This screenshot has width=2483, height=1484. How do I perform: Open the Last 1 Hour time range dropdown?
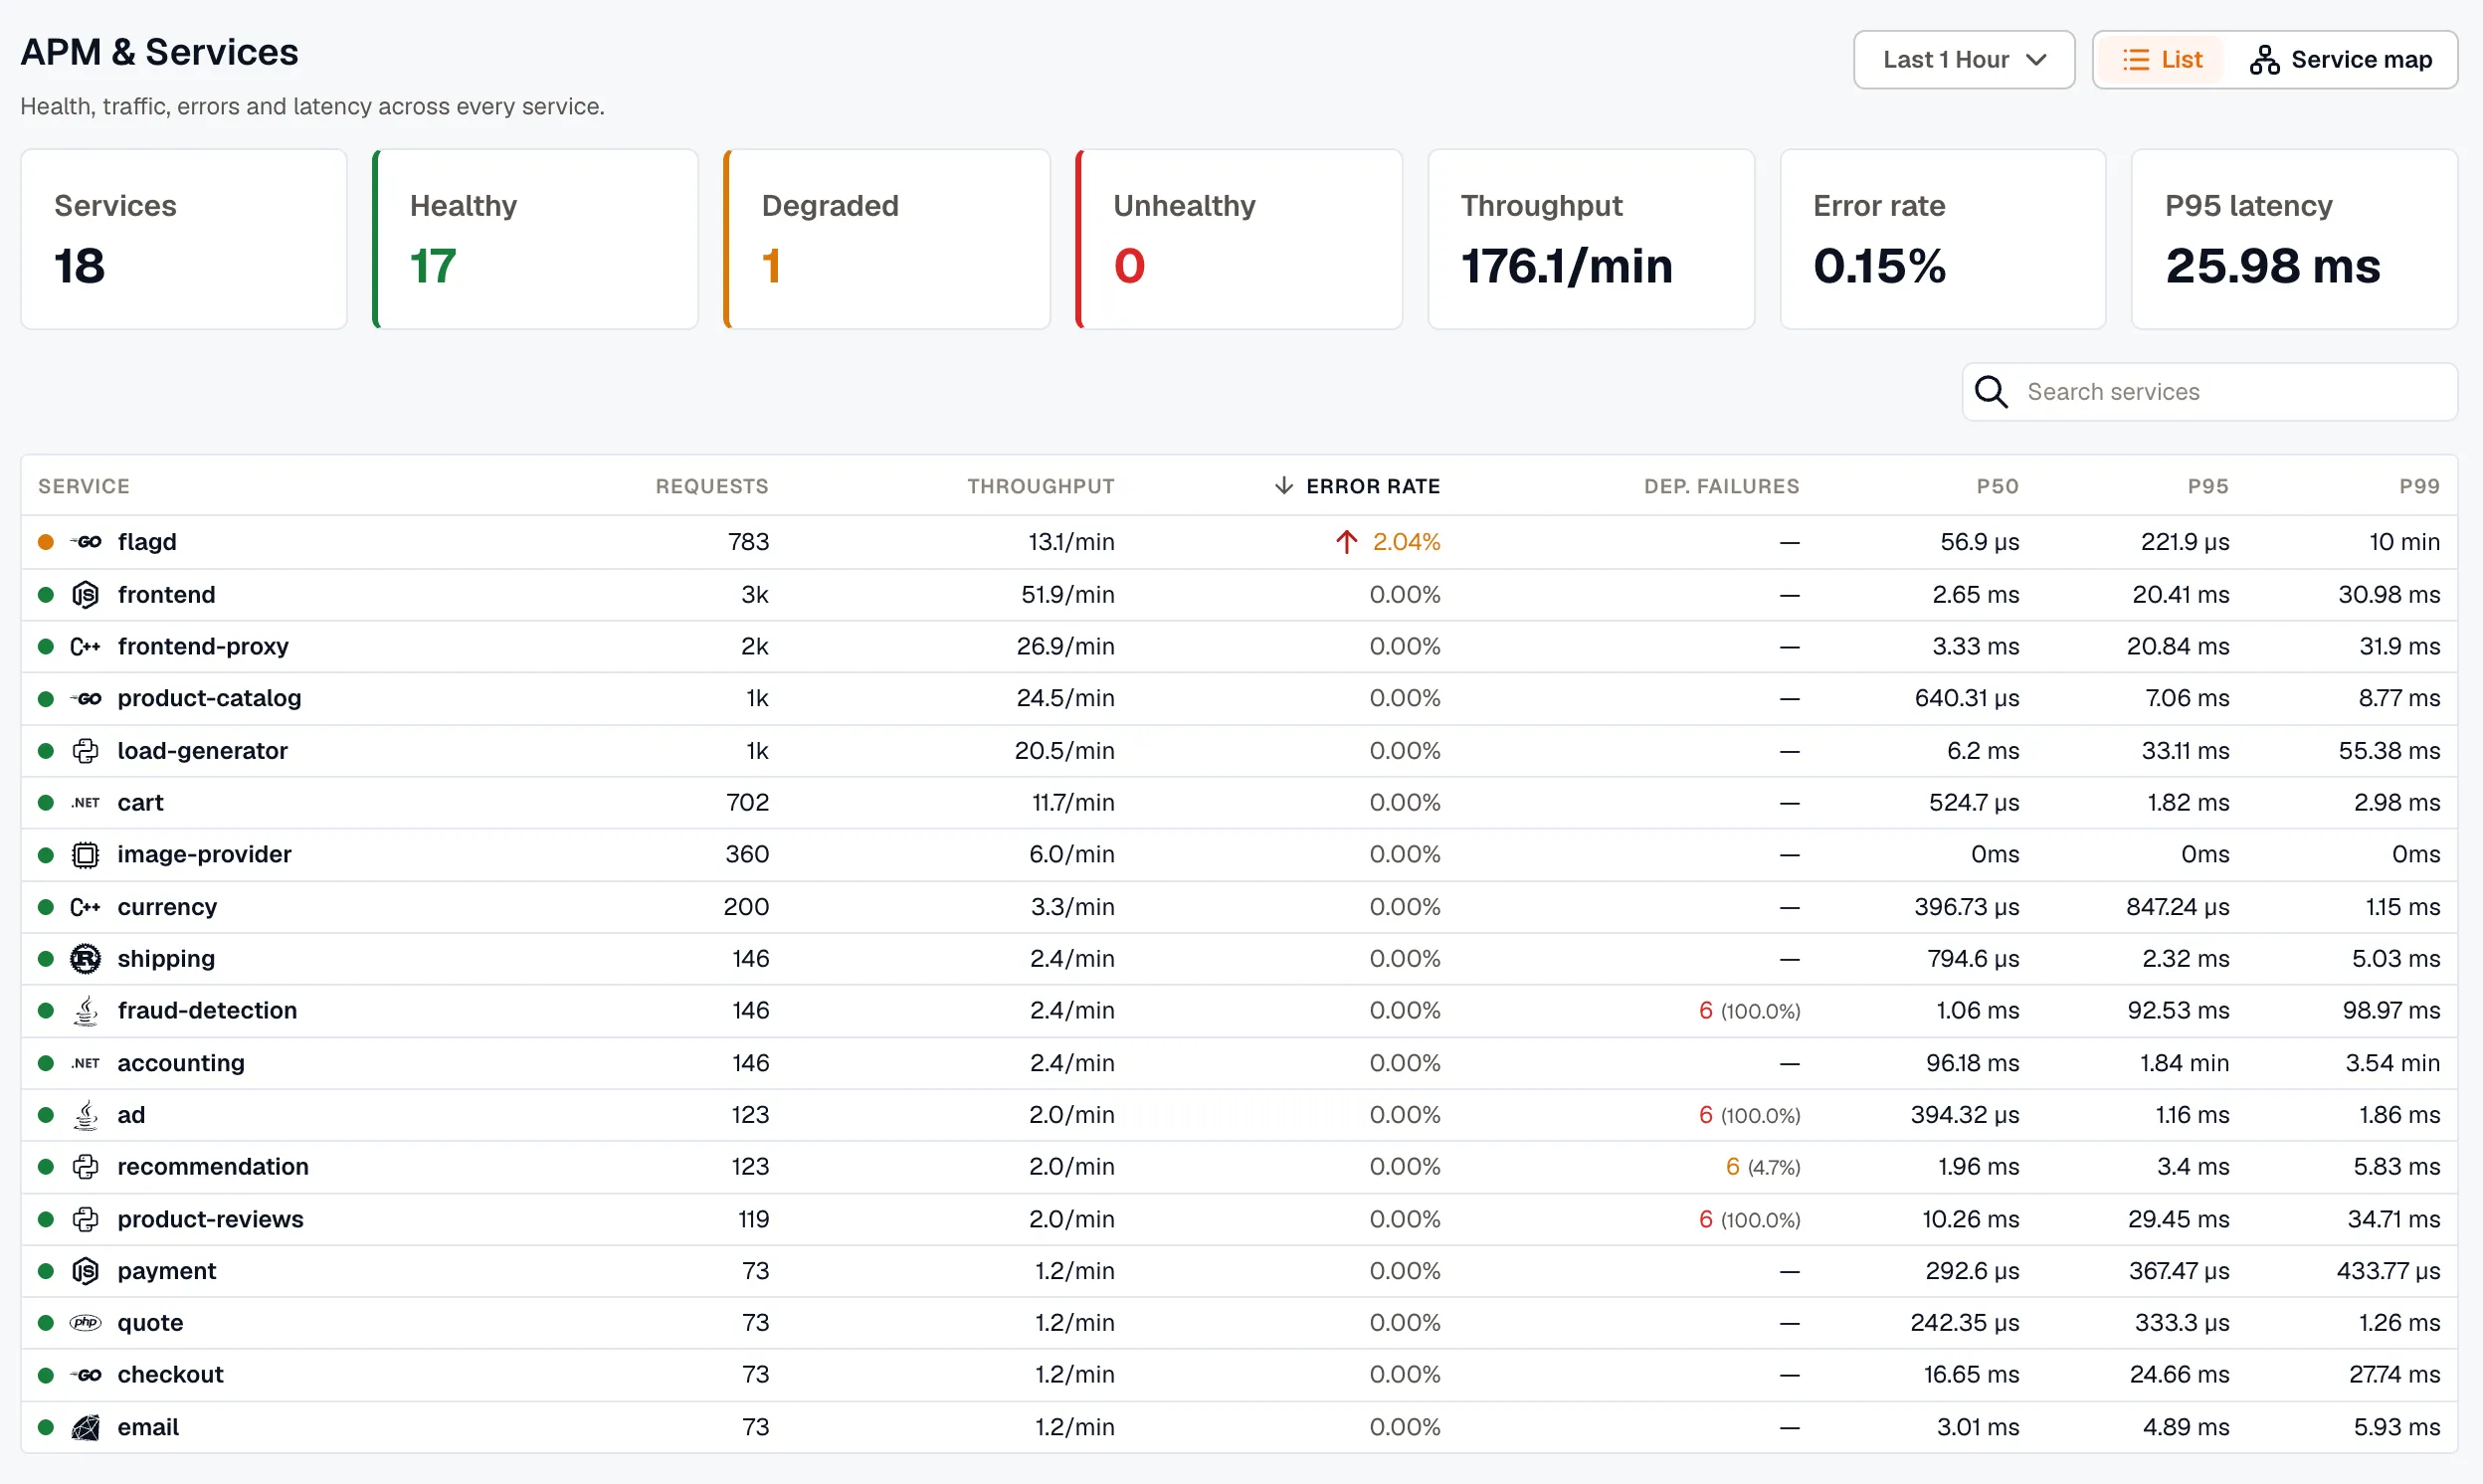click(x=1964, y=60)
